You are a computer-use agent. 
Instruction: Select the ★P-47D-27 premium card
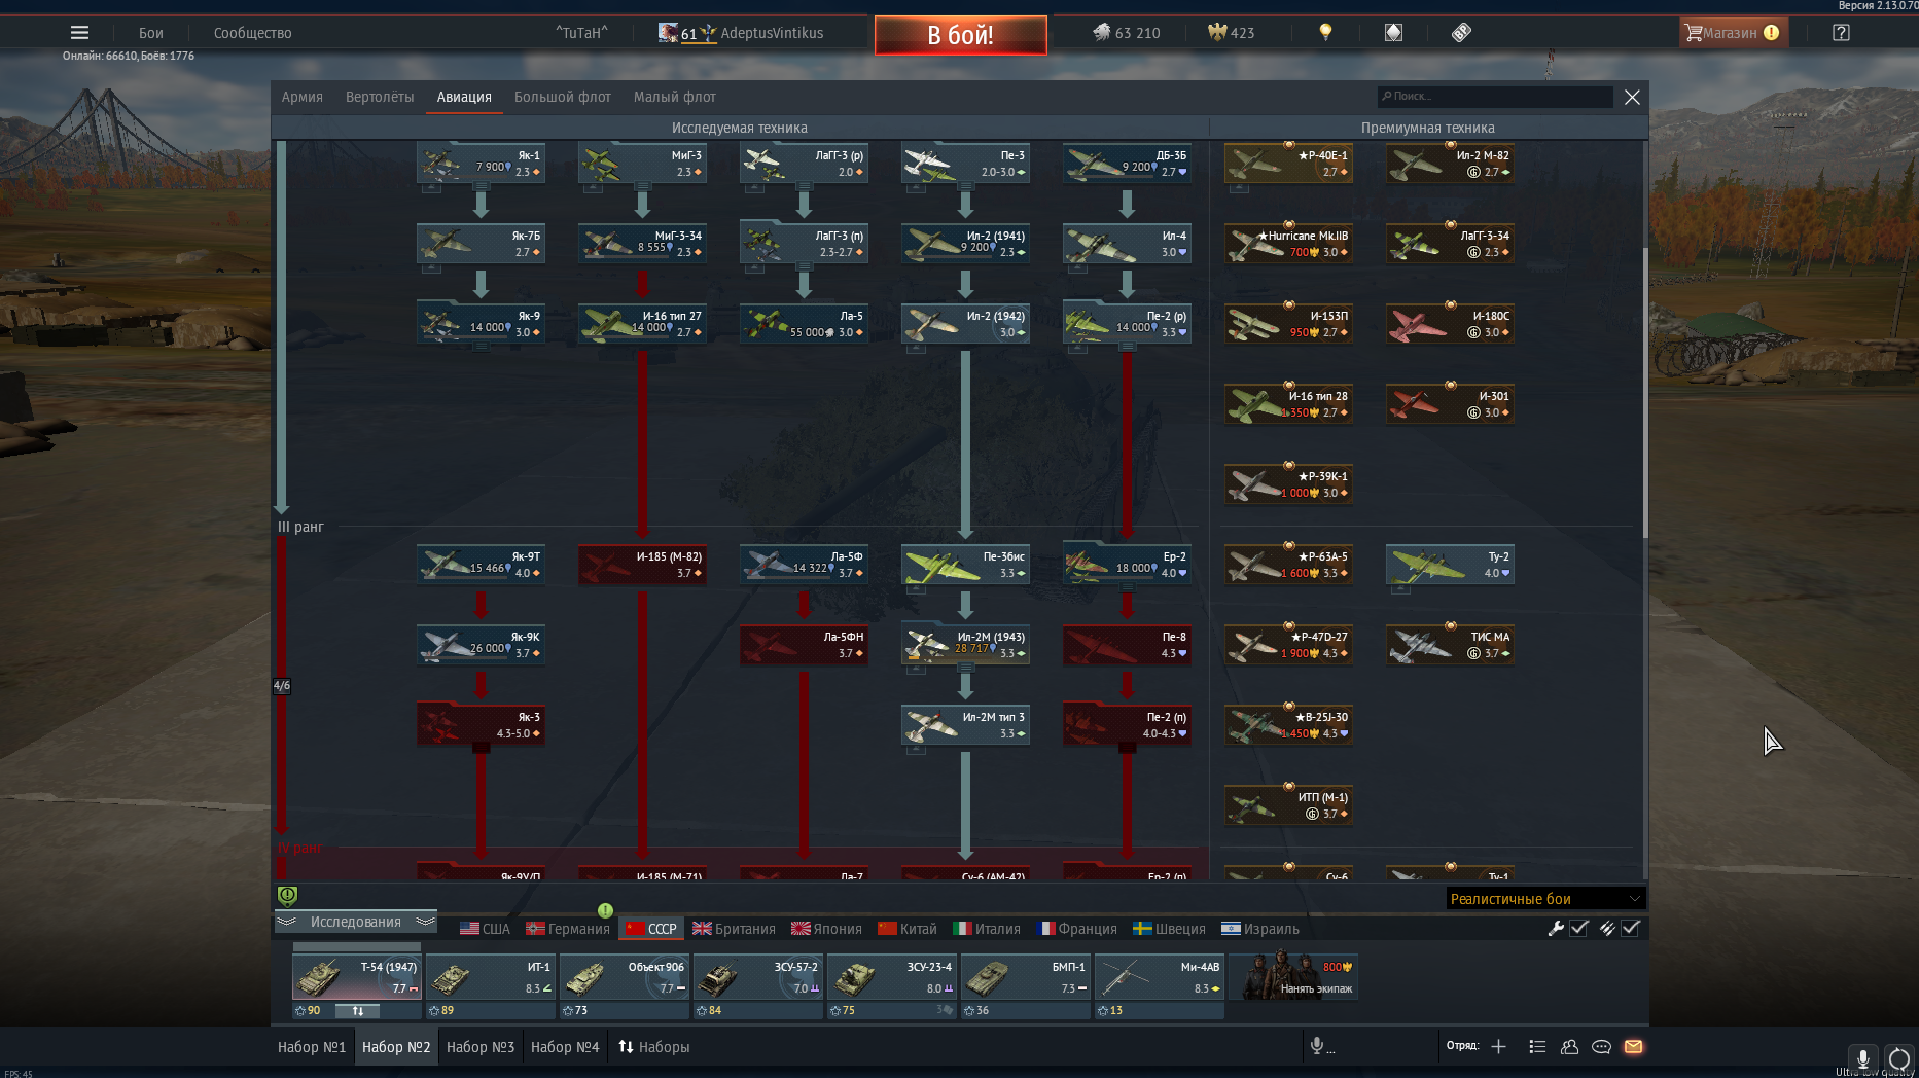1288,645
